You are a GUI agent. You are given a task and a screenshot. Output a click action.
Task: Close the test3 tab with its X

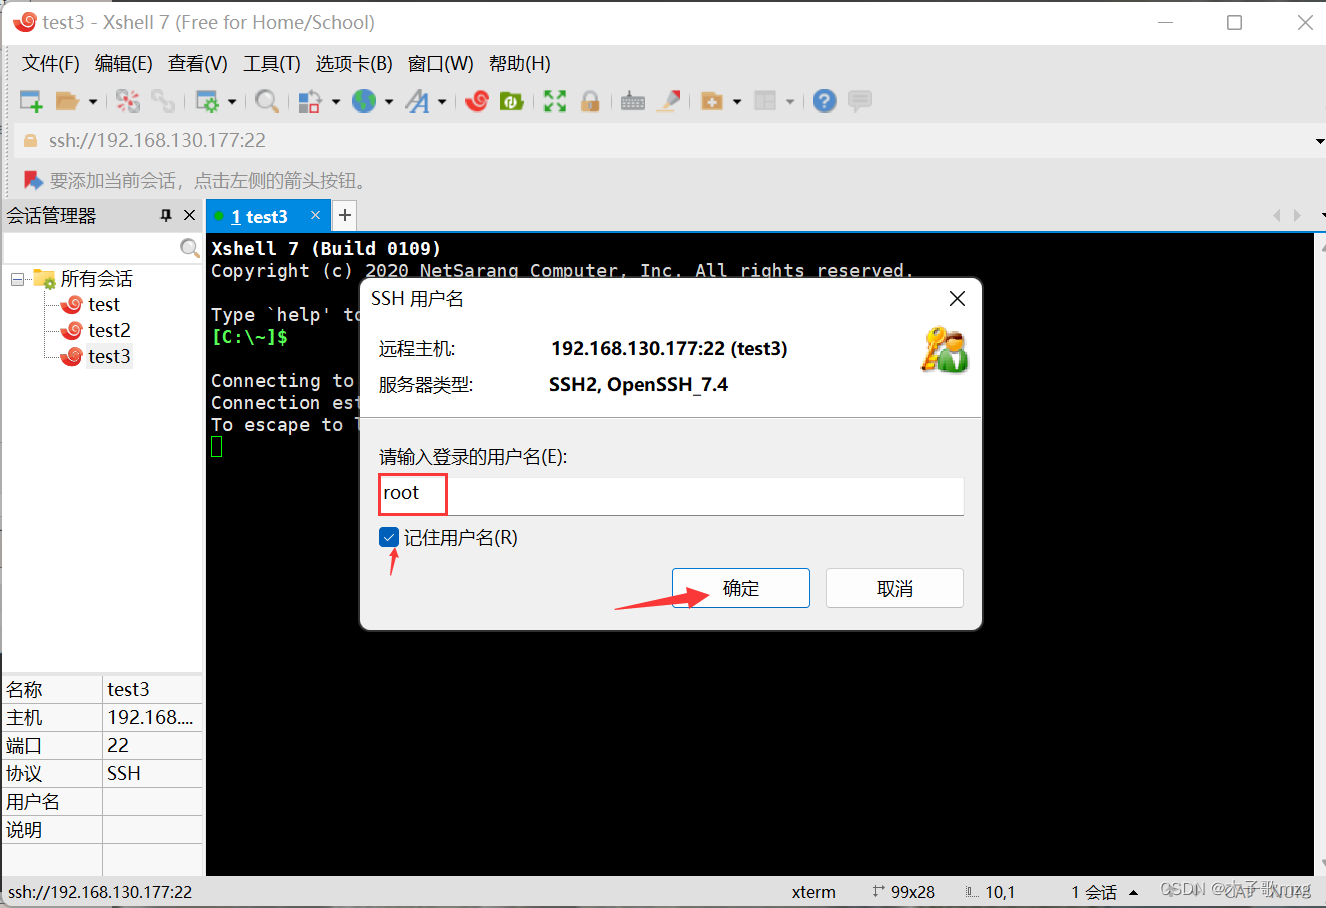point(315,215)
